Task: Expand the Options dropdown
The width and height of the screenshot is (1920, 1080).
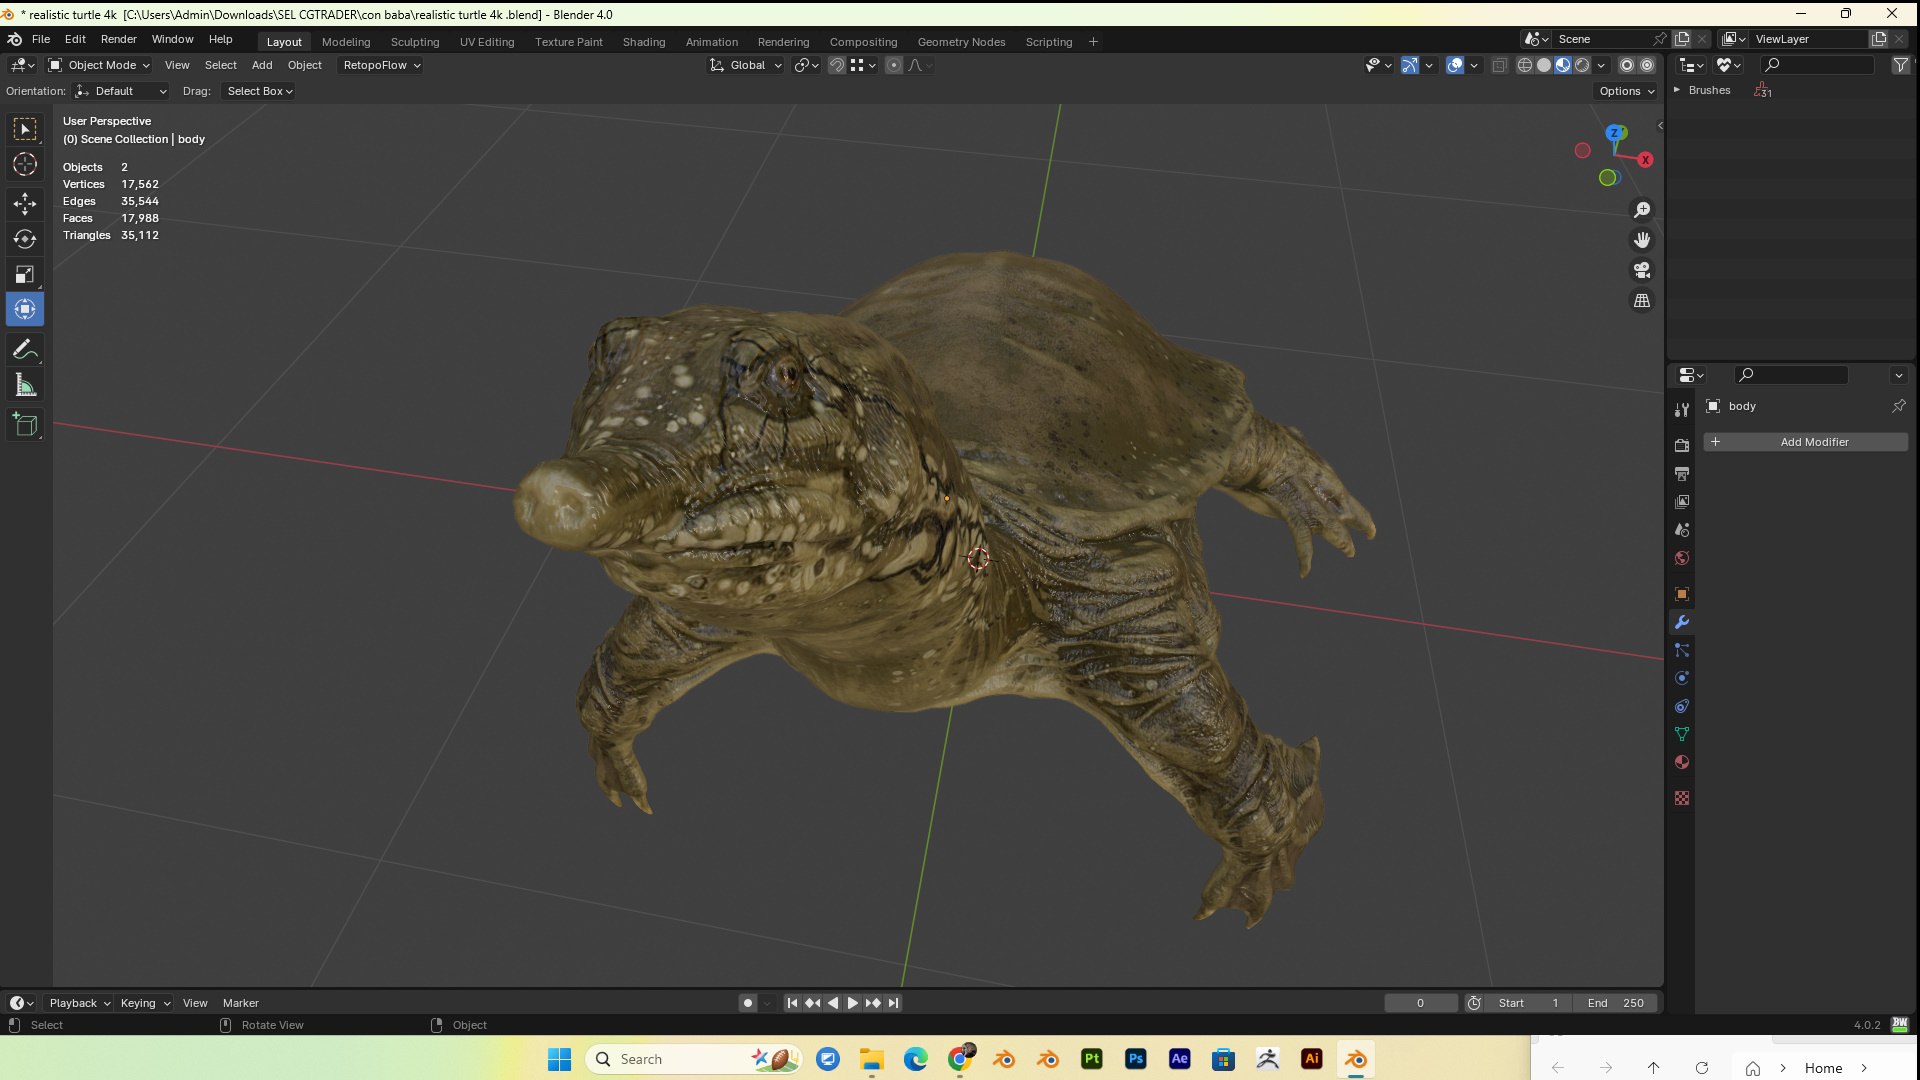Action: click(1626, 91)
